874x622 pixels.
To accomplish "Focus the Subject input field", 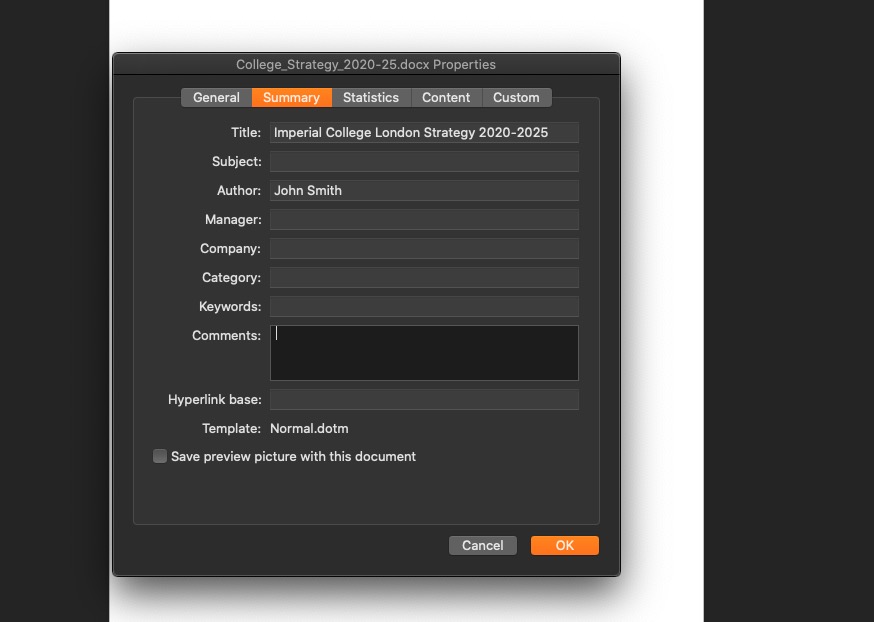I will point(424,161).
